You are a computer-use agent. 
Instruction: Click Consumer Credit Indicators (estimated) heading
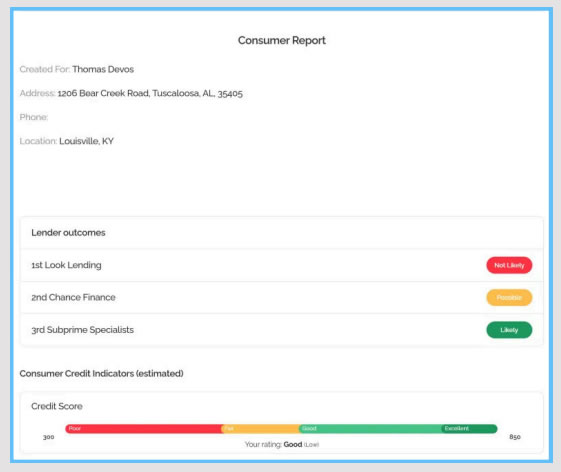click(102, 374)
